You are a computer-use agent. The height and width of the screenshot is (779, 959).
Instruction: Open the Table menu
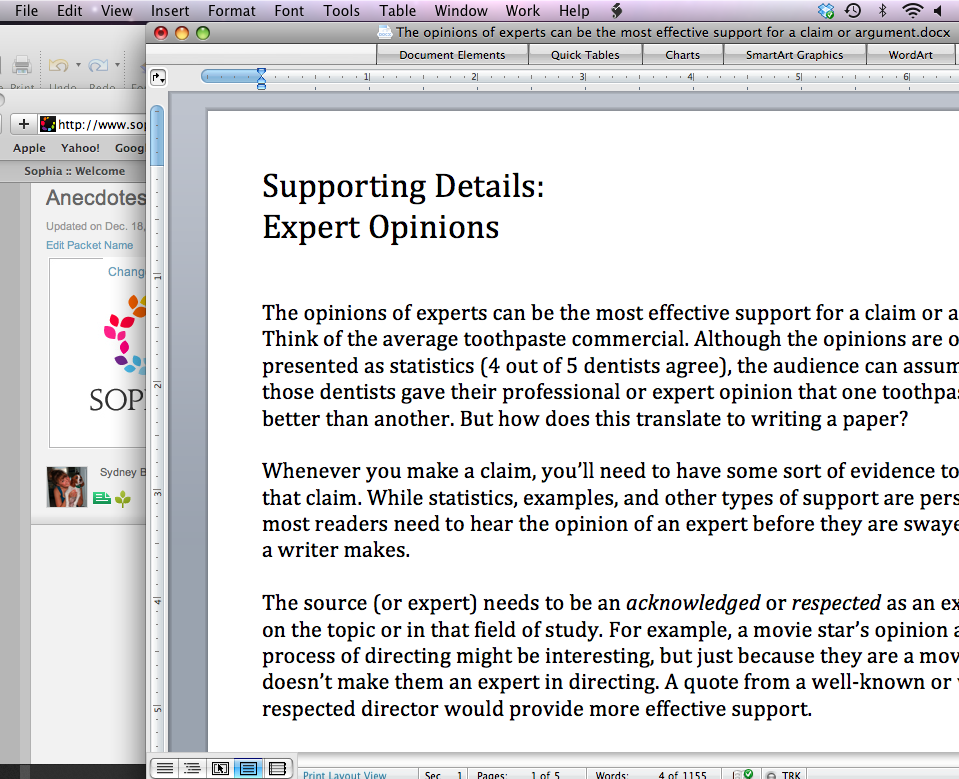tap(398, 11)
